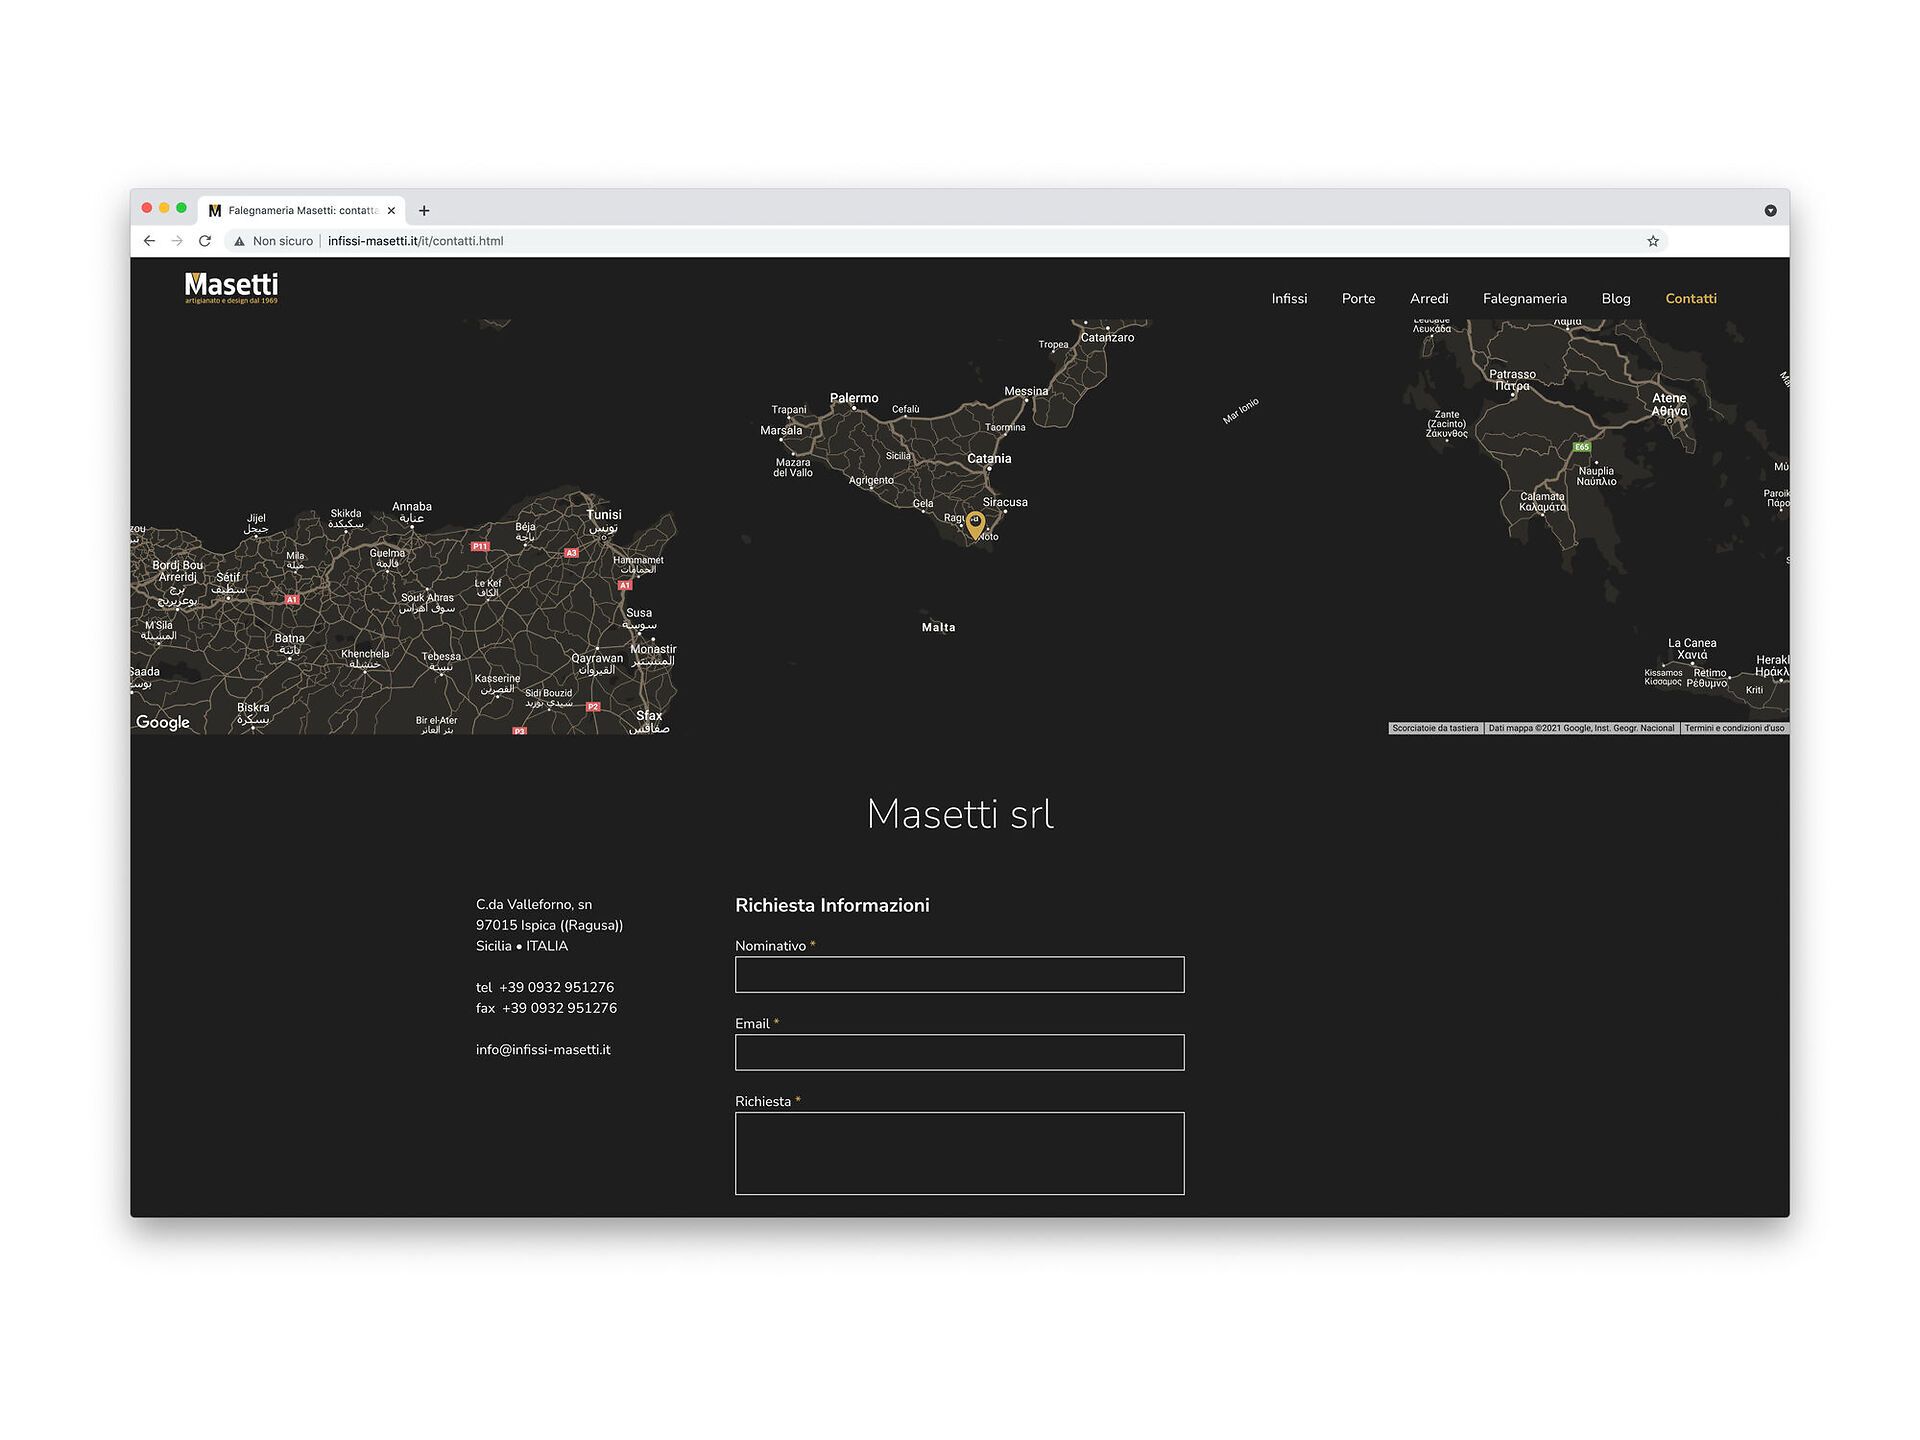Open the Infissi menu item
Image resolution: width=1920 pixels, height=1440 pixels.
pyautogui.click(x=1289, y=298)
